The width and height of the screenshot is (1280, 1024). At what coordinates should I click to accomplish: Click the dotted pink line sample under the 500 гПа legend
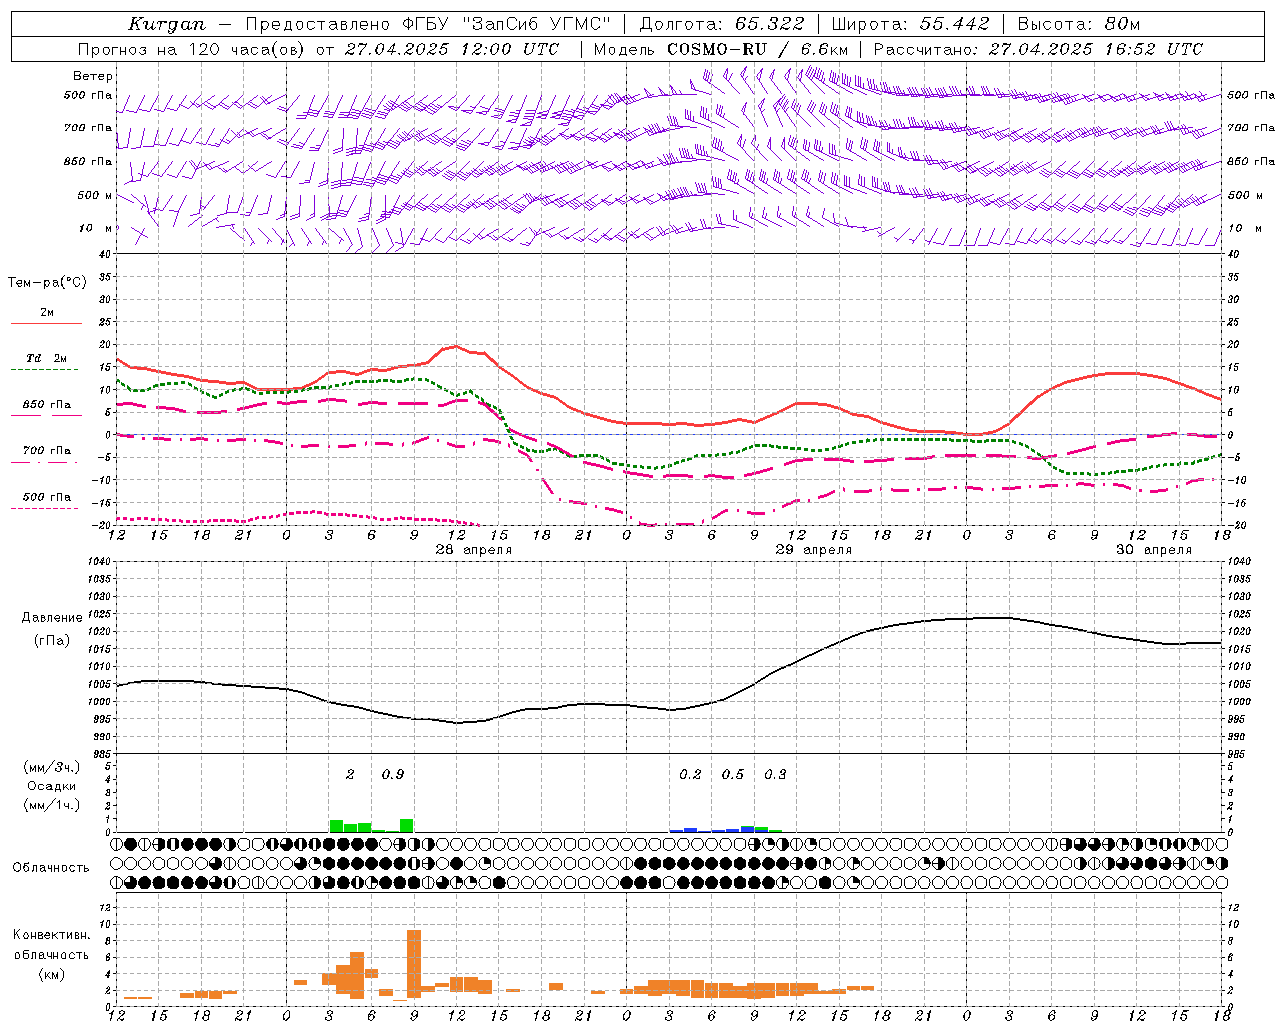[45, 508]
